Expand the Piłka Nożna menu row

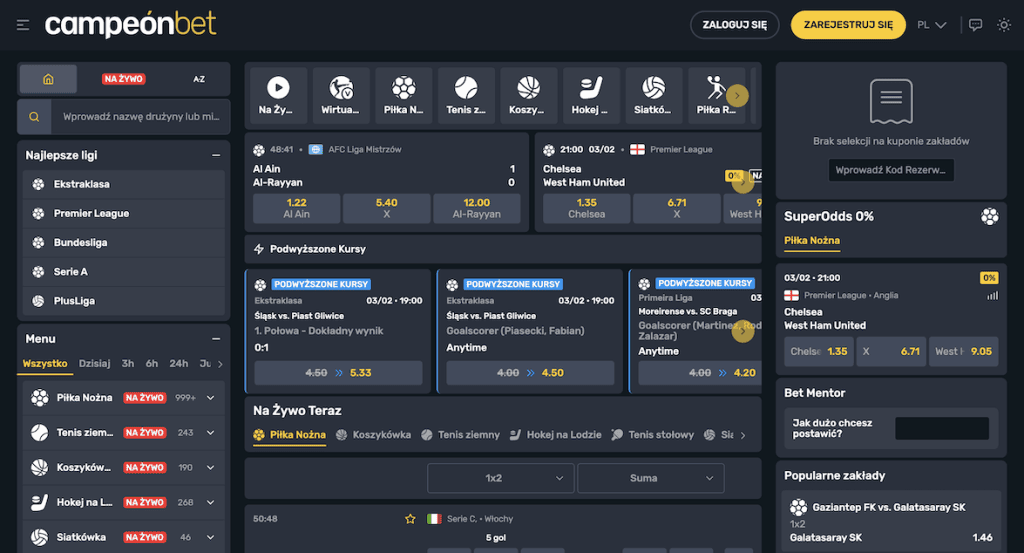pyautogui.click(x=210, y=398)
